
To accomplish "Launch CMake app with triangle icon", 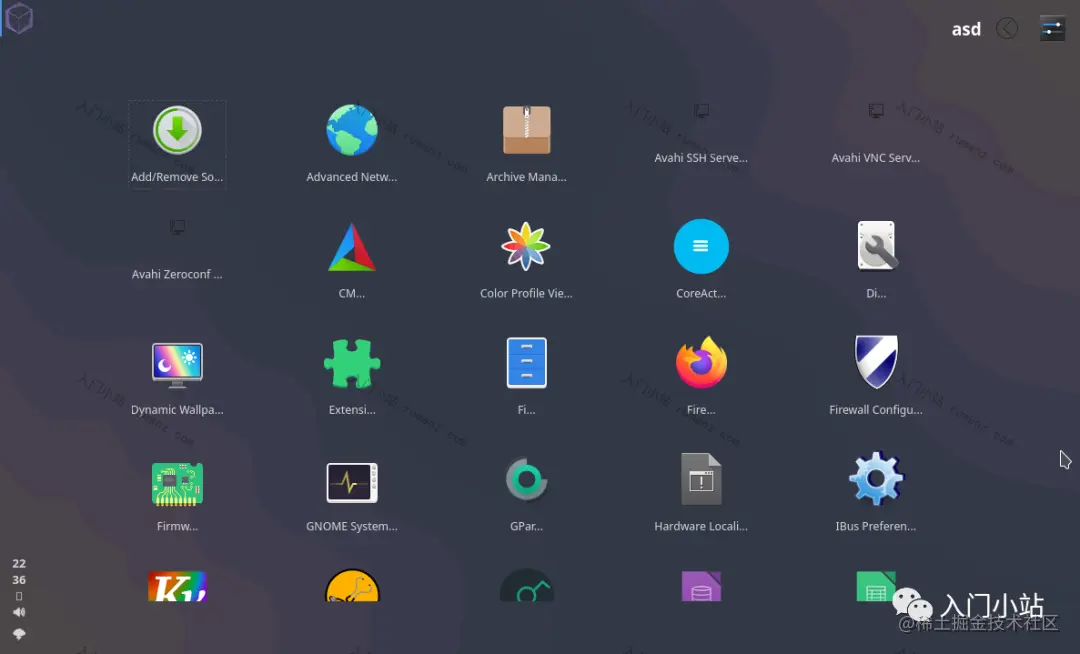I will [352, 260].
